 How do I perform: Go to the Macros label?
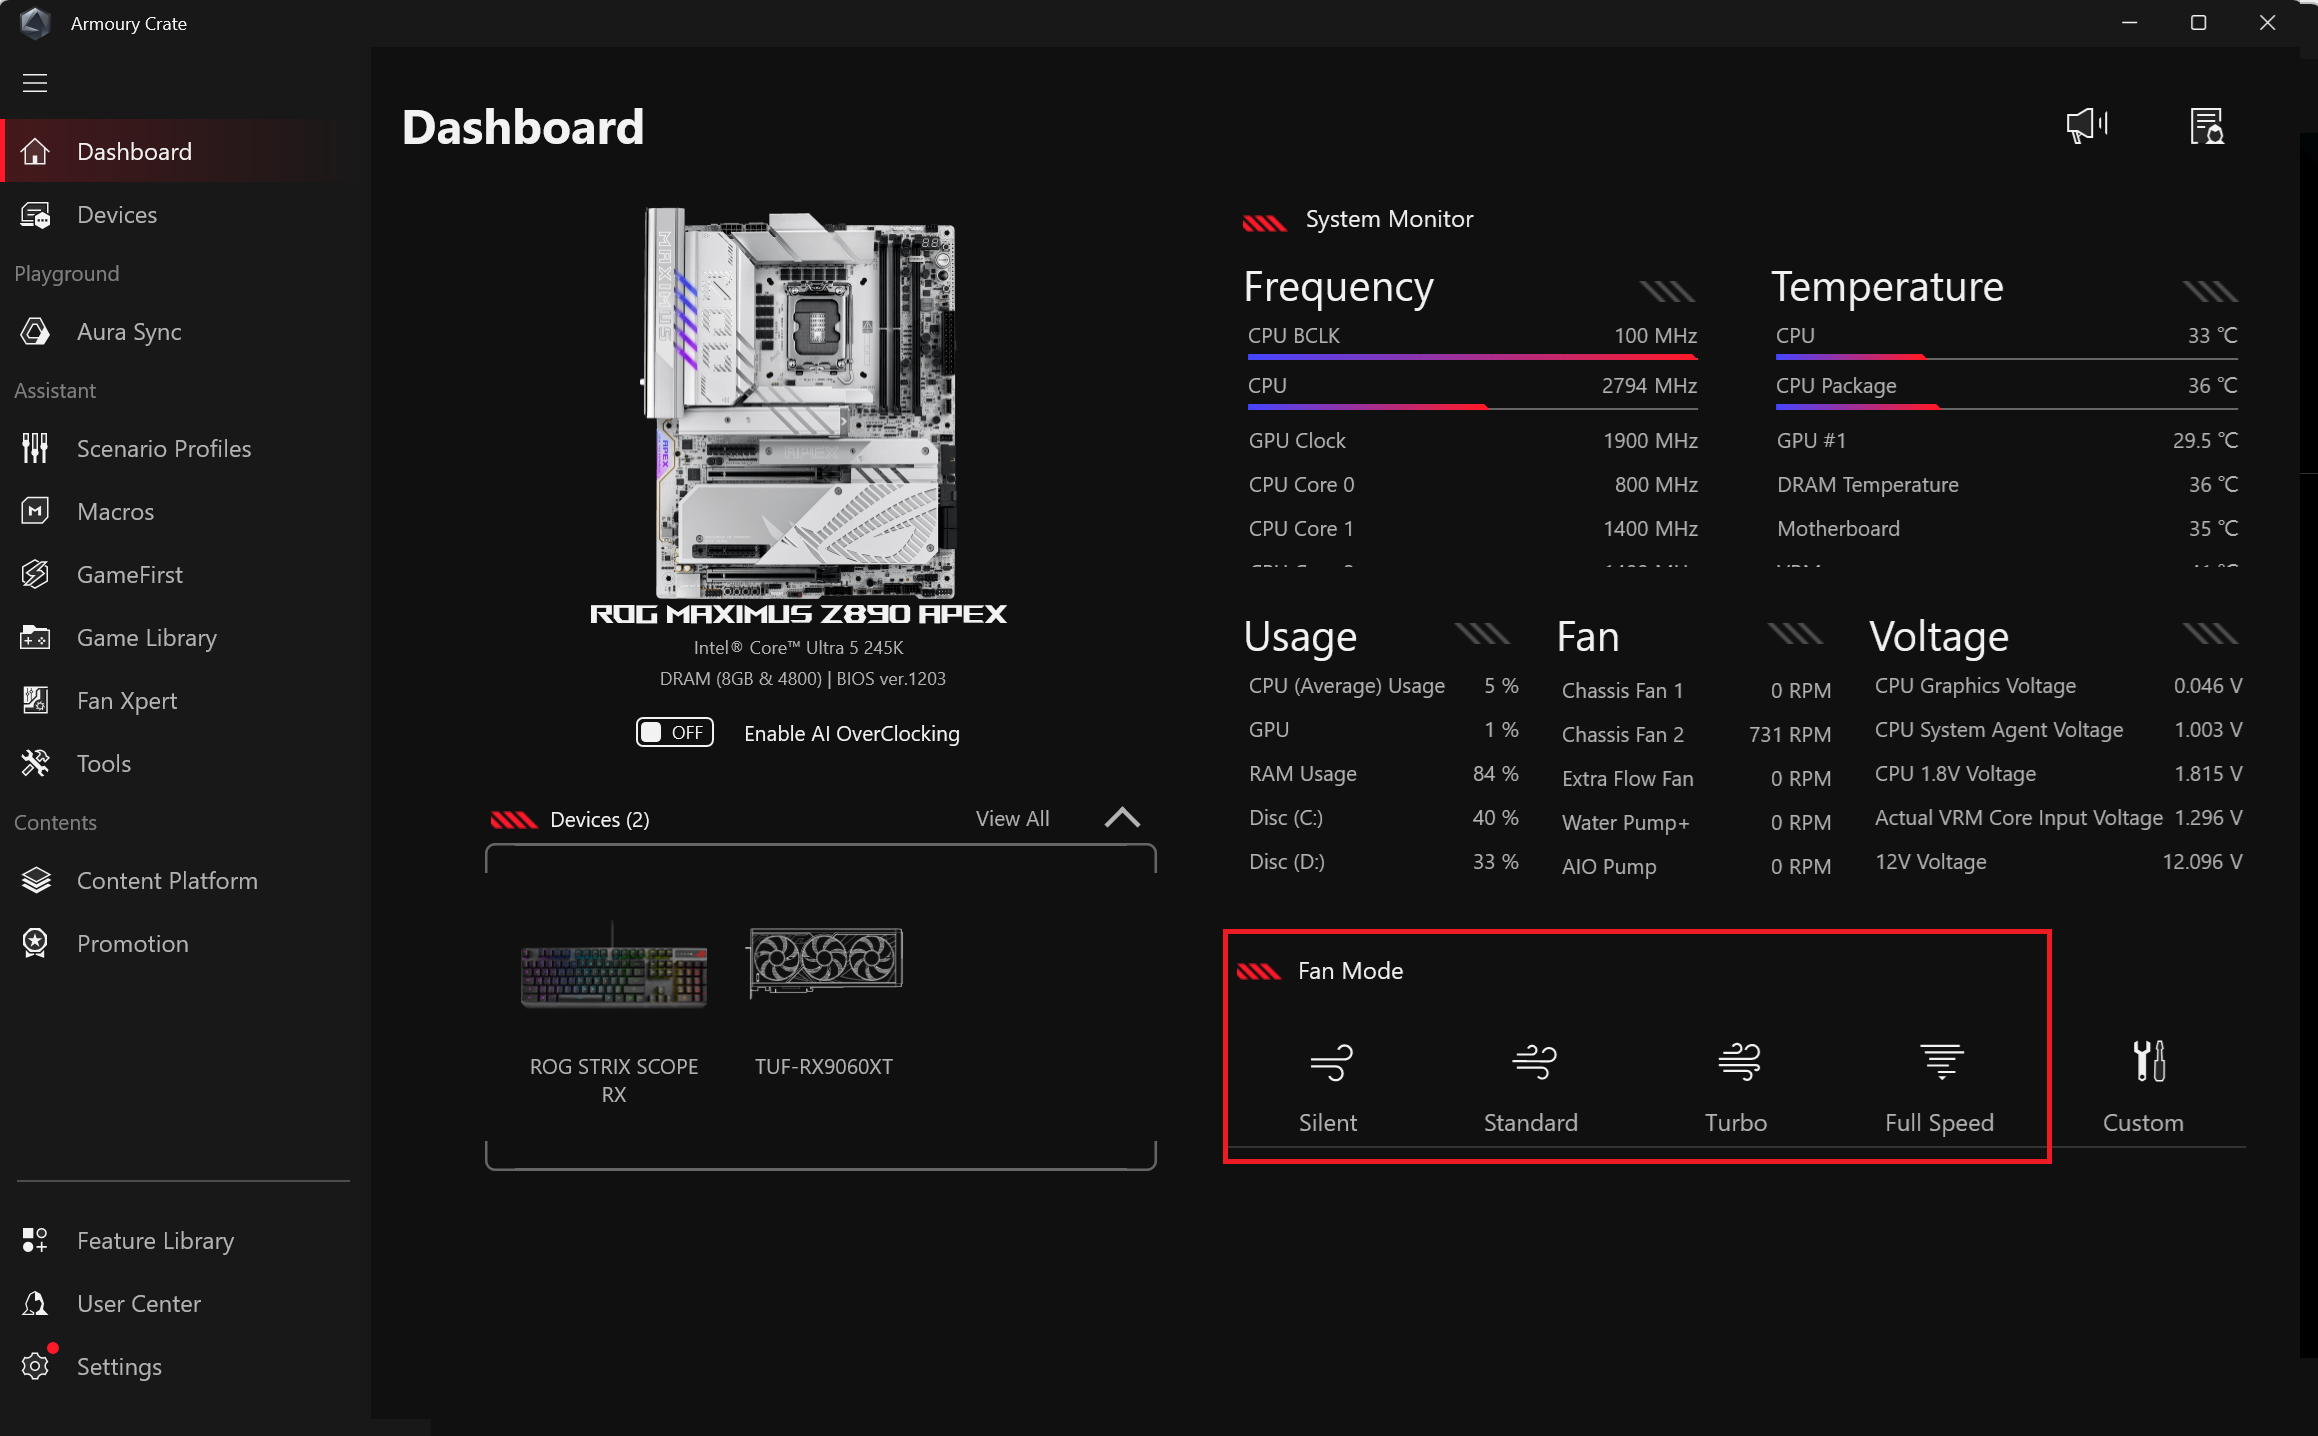coord(116,512)
